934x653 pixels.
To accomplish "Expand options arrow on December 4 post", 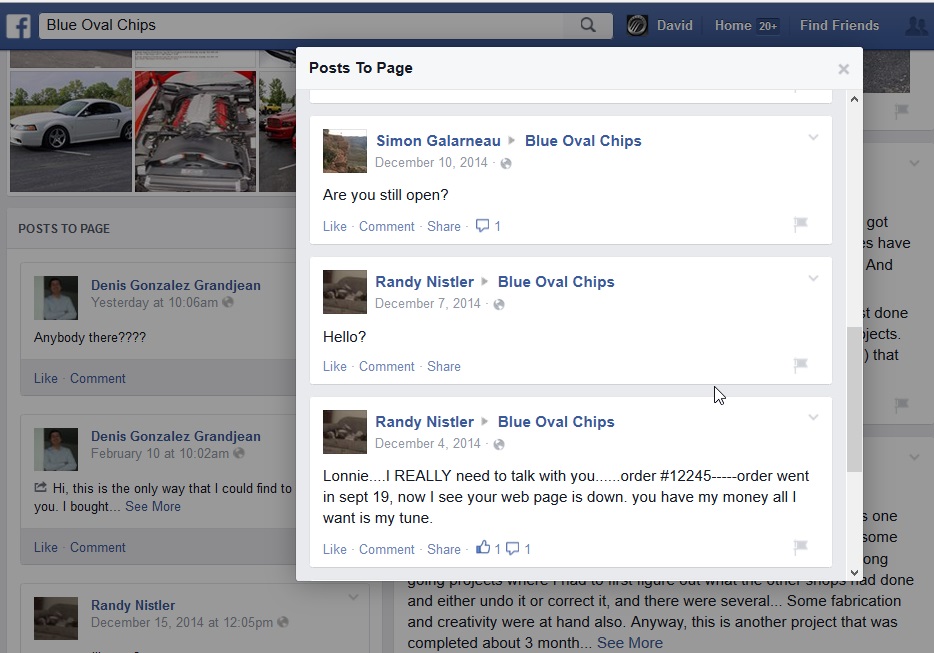I will click(x=813, y=418).
